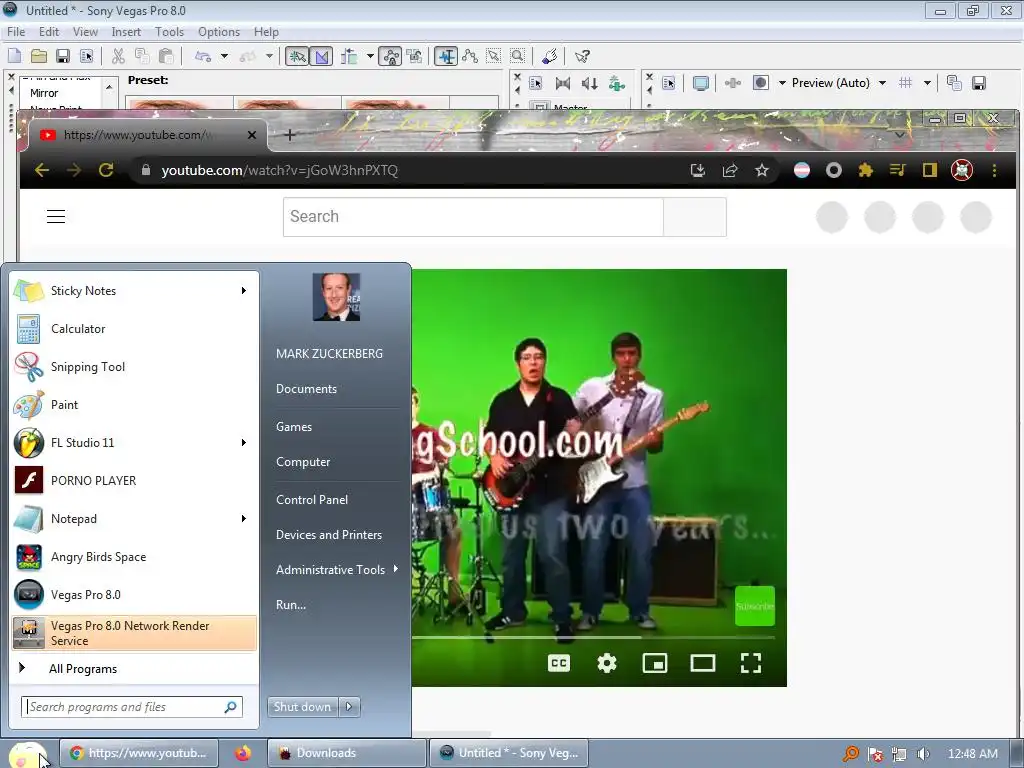Select the Normal Edit tool

point(446,56)
